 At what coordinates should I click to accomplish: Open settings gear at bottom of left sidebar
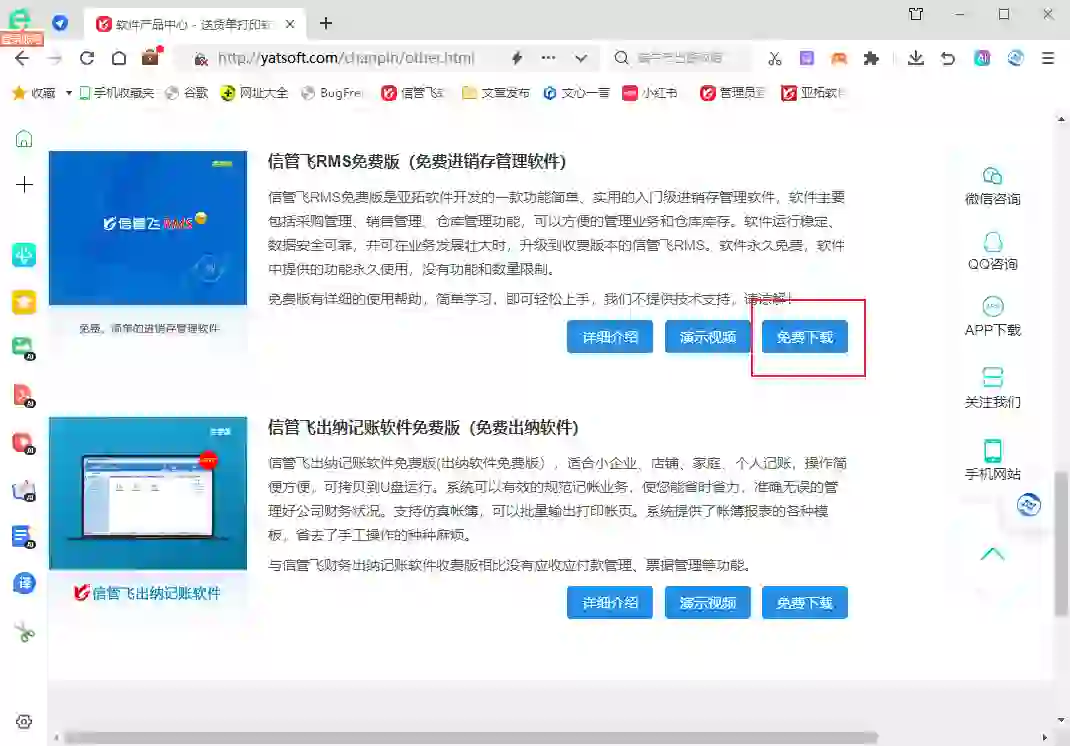point(23,721)
